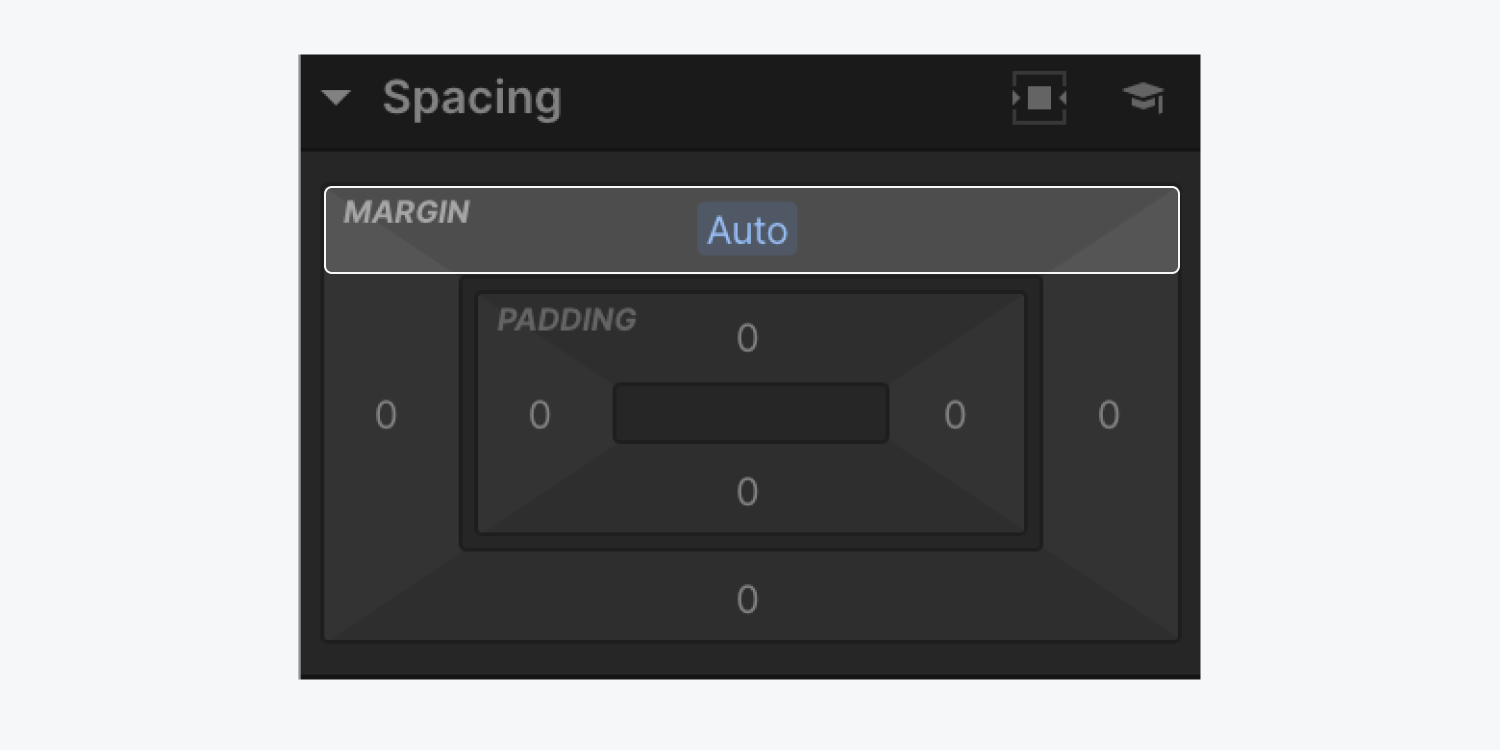Click the left padding 0 value
Screen dimensions: 1501x751
539,415
